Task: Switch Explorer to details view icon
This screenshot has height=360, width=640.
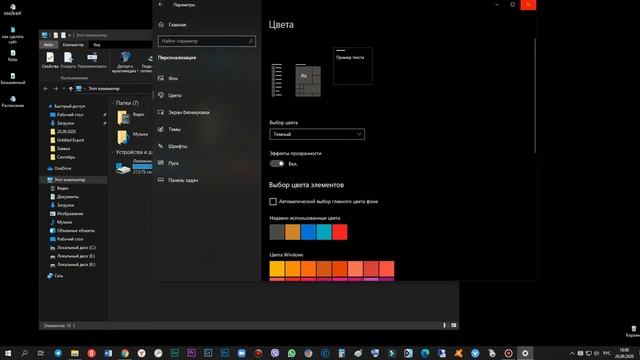Action: (x=444, y=325)
